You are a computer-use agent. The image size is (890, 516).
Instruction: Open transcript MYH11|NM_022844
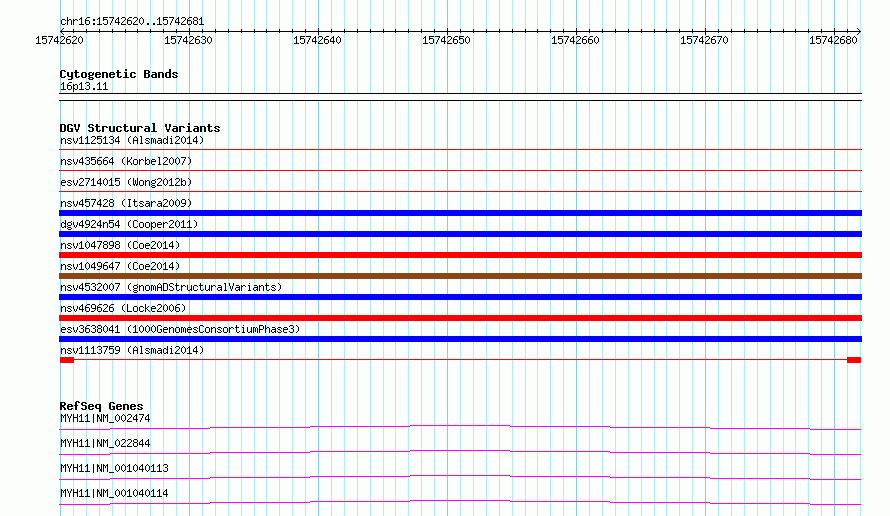(x=105, y=443)
